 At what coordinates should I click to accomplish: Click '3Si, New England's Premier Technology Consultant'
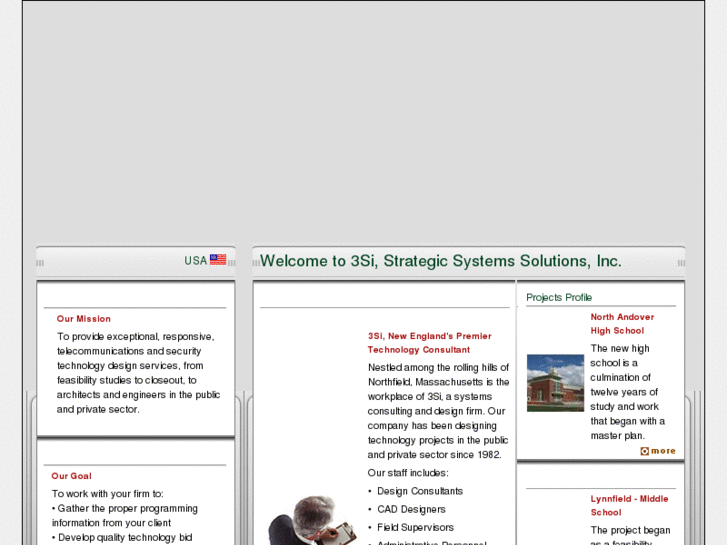point(429,343)
